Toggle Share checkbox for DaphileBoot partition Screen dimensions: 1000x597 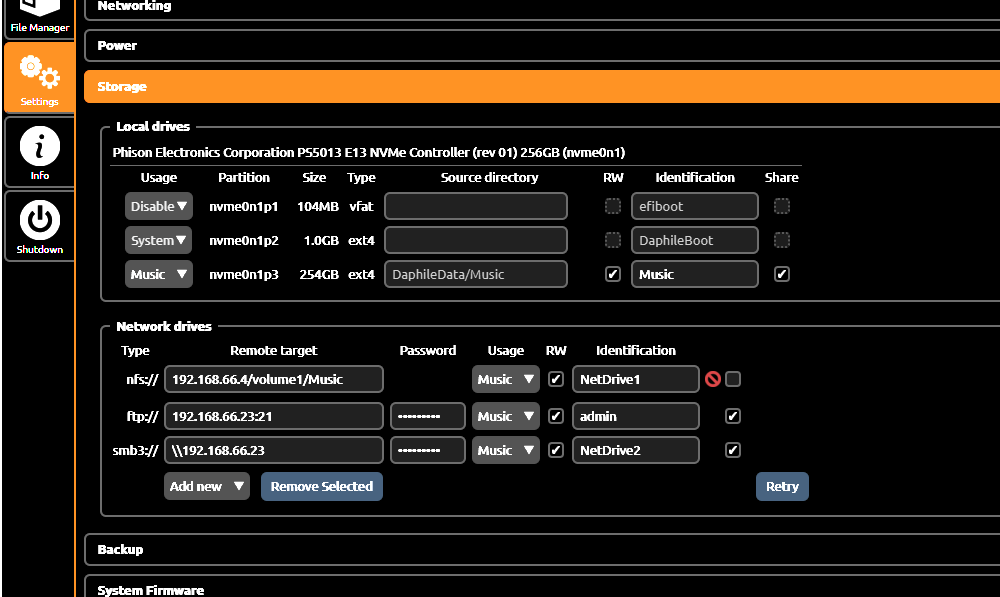point(782,240)
